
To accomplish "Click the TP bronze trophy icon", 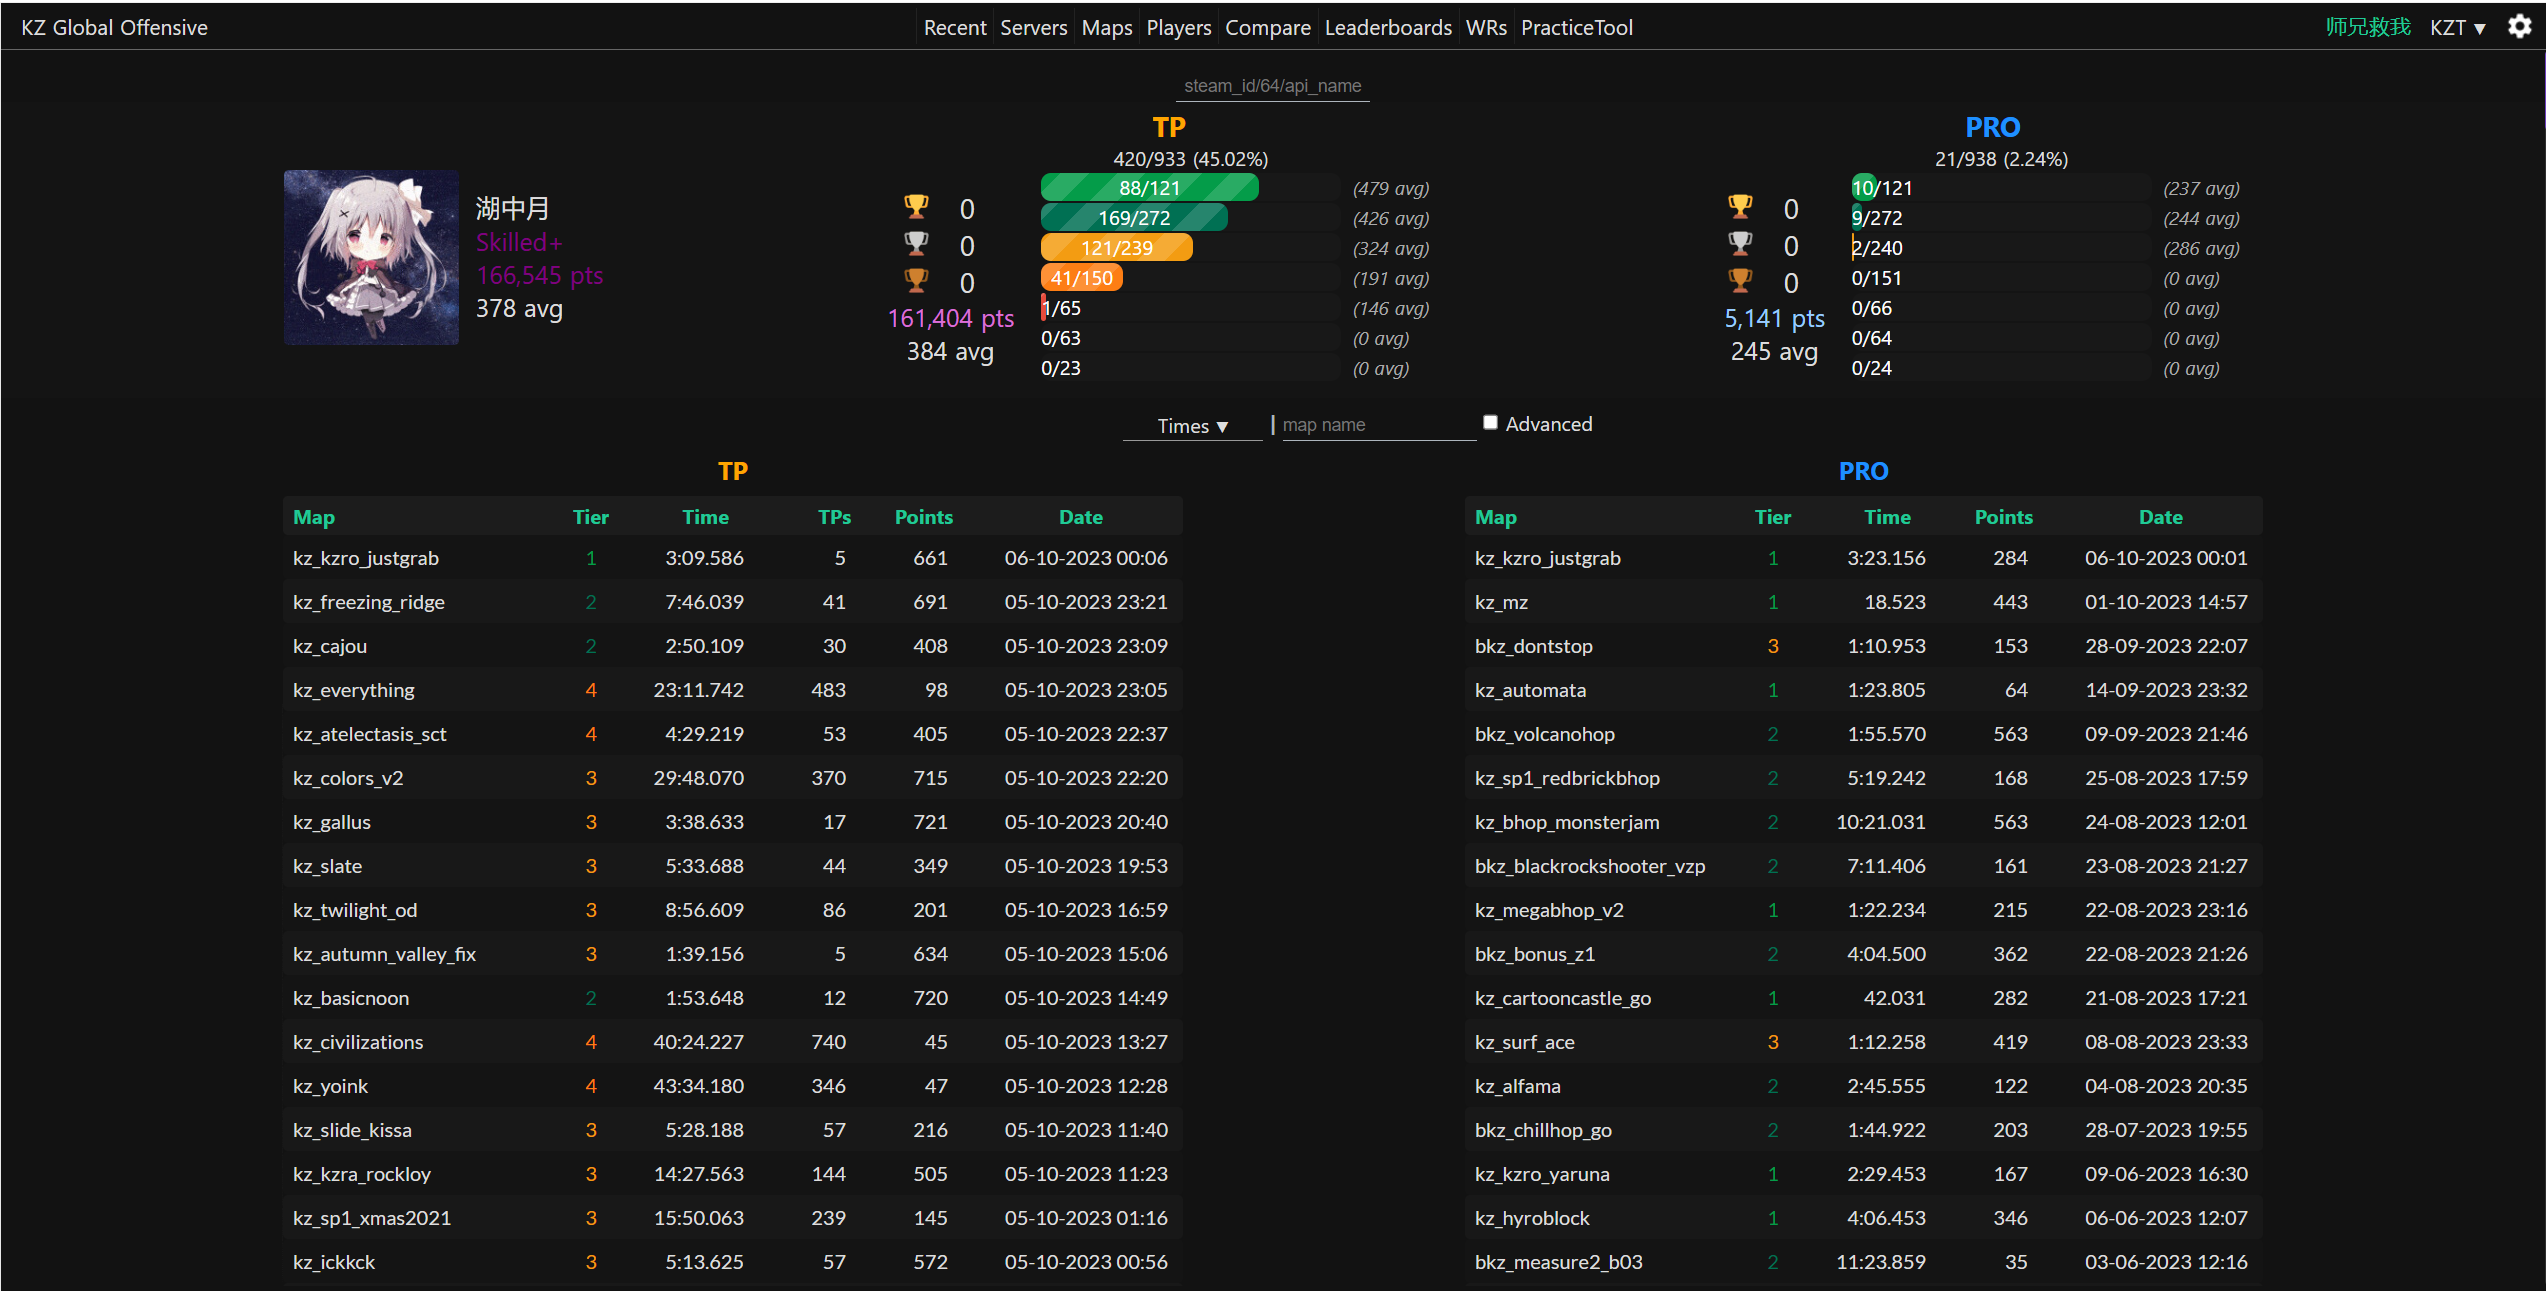I will 916,281.
